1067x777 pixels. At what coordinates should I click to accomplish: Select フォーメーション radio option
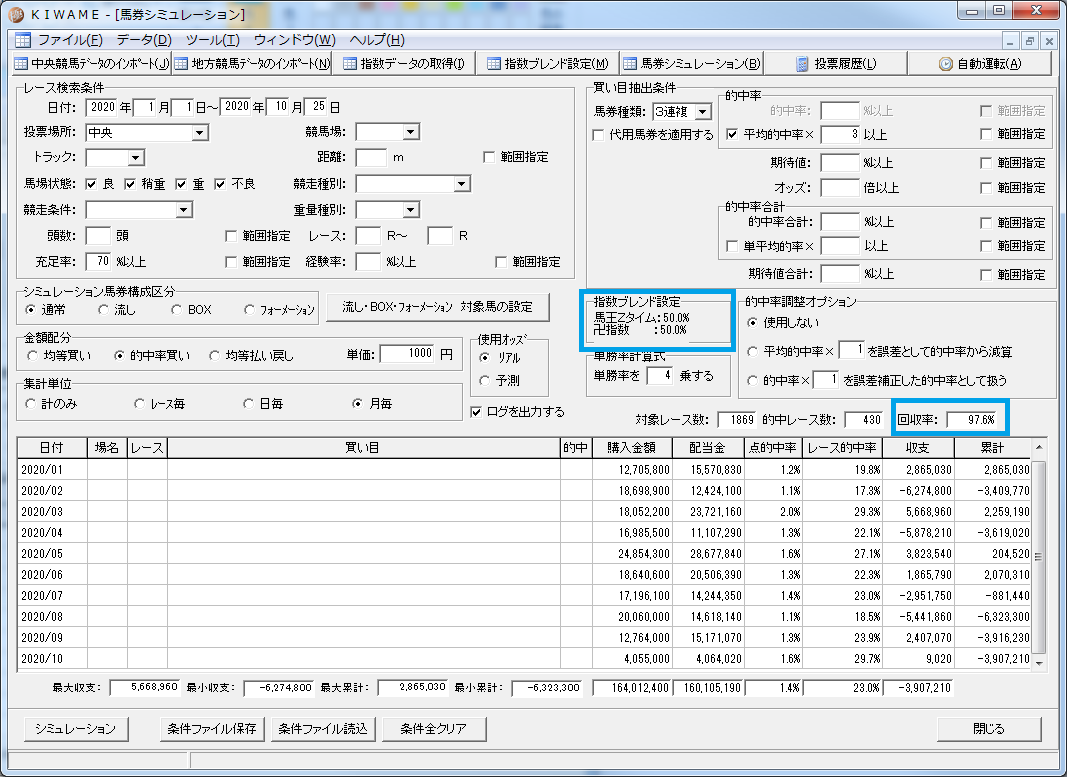(x=249, y=310)
